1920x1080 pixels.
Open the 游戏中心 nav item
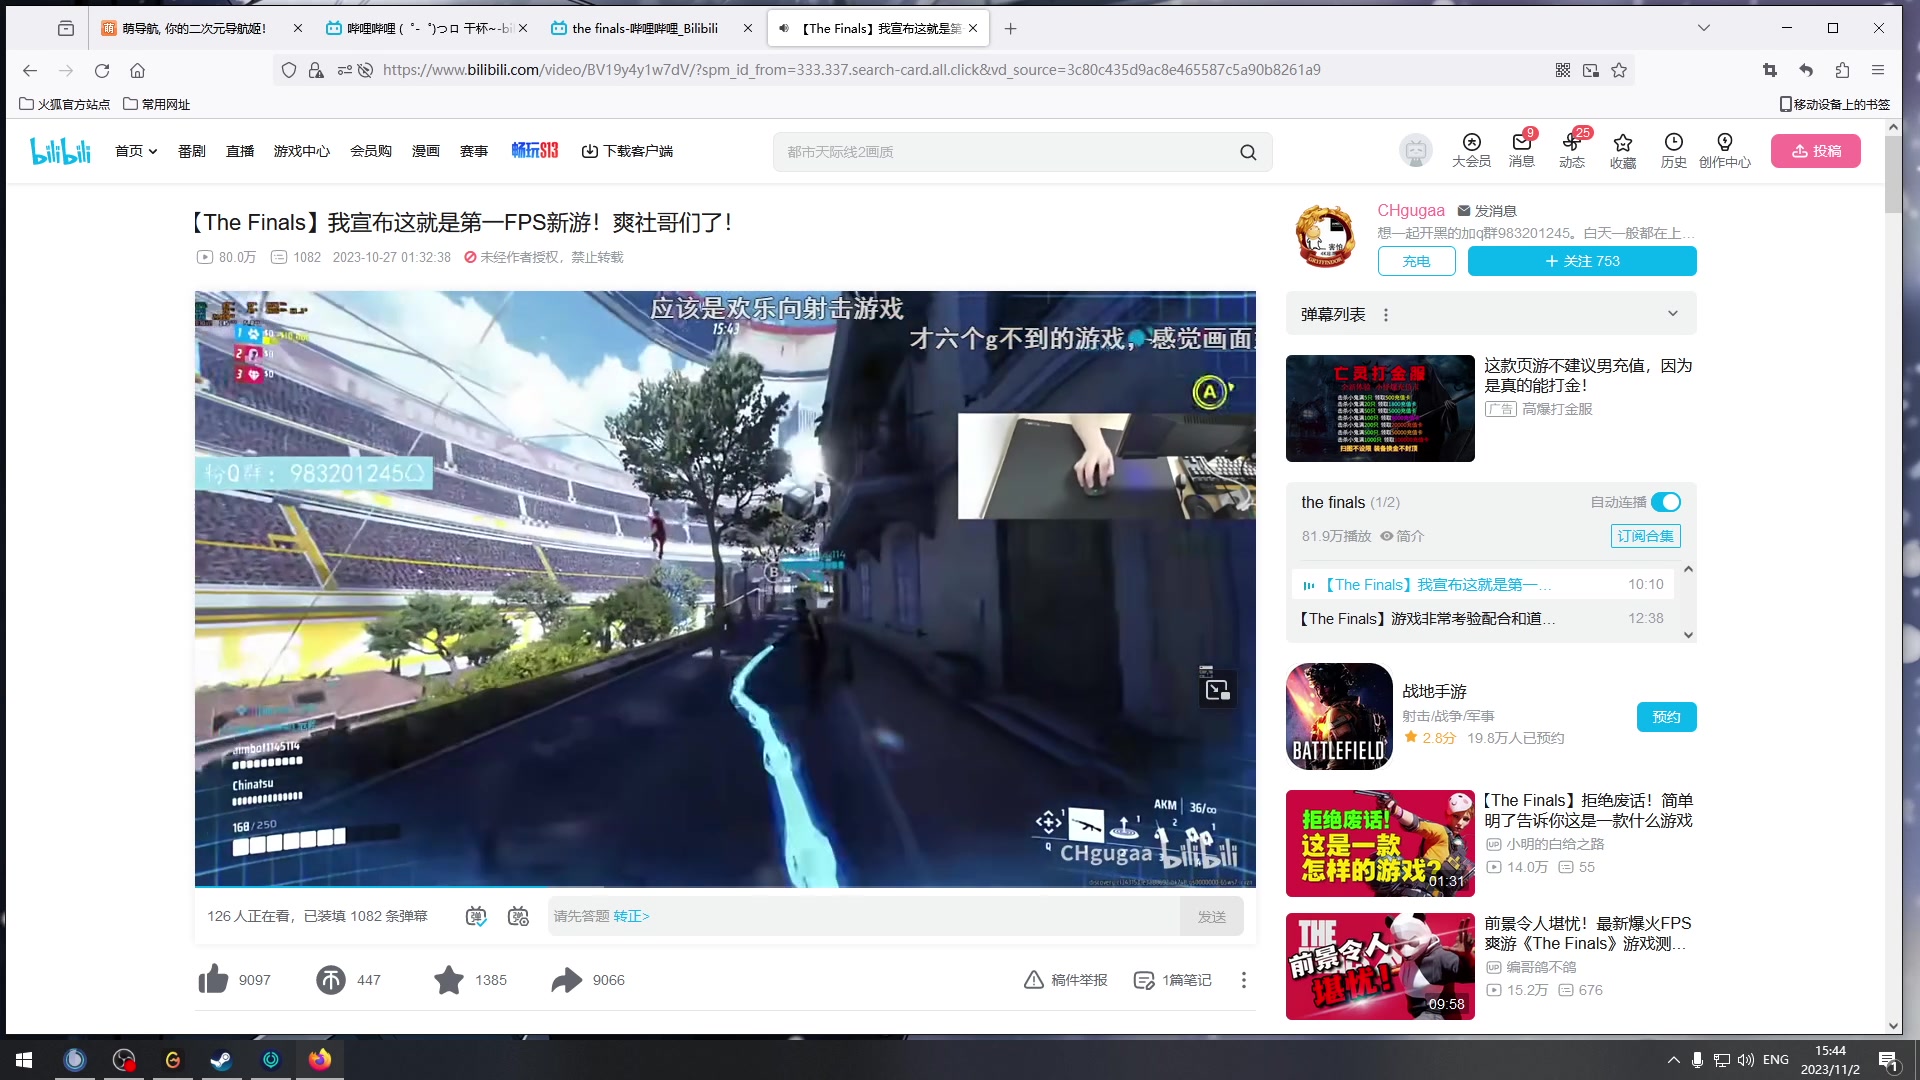click(x=302, y=151)
